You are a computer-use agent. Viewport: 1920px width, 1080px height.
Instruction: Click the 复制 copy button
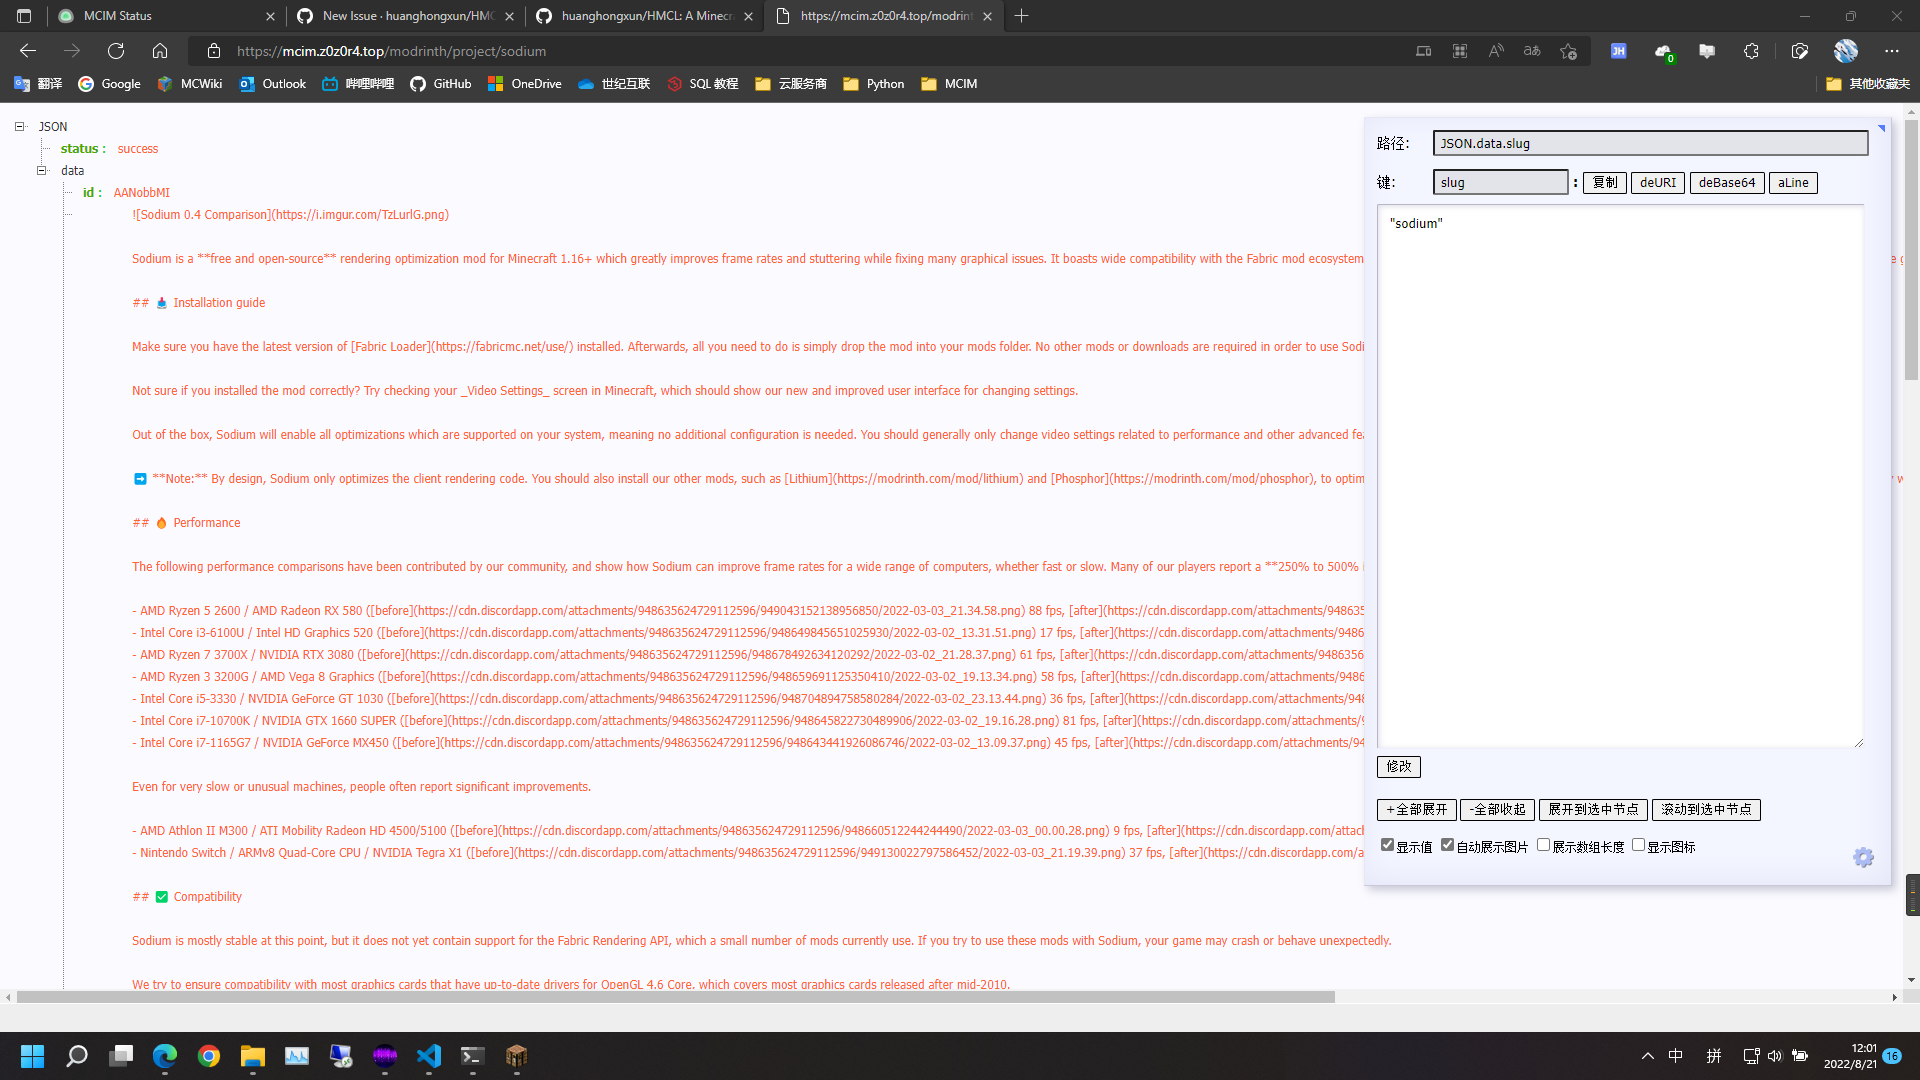(1604, 183)
